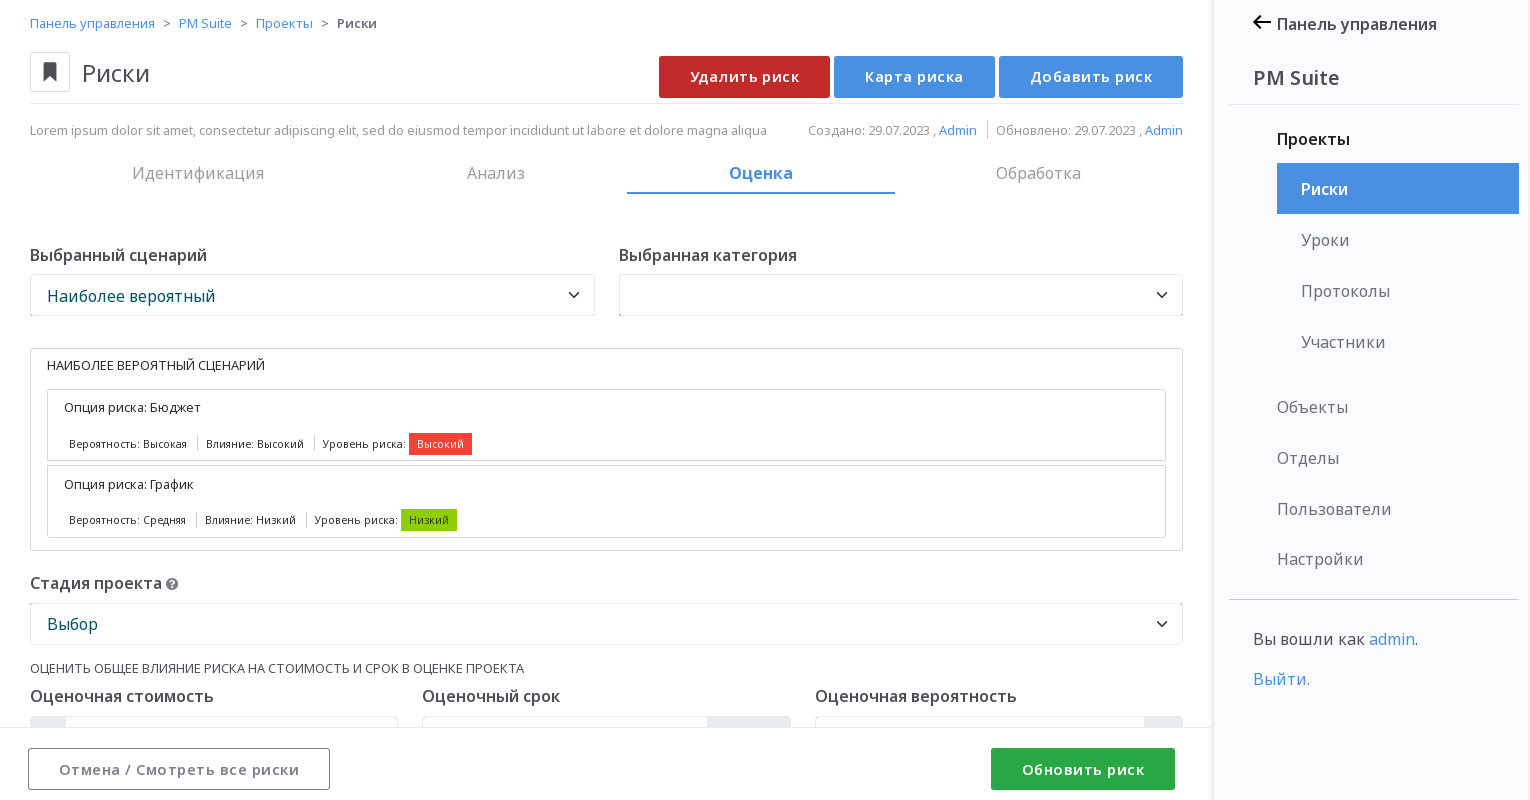Viewport: 1530px width, 800px height.
Task: Go to the Проекты breadcrumb link
Action: pyautogui.click(x=284, y=23)
